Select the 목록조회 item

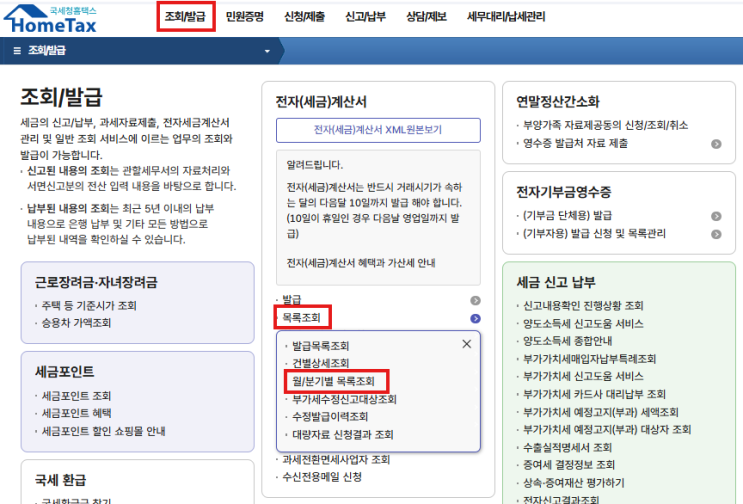tap(301, 317)
